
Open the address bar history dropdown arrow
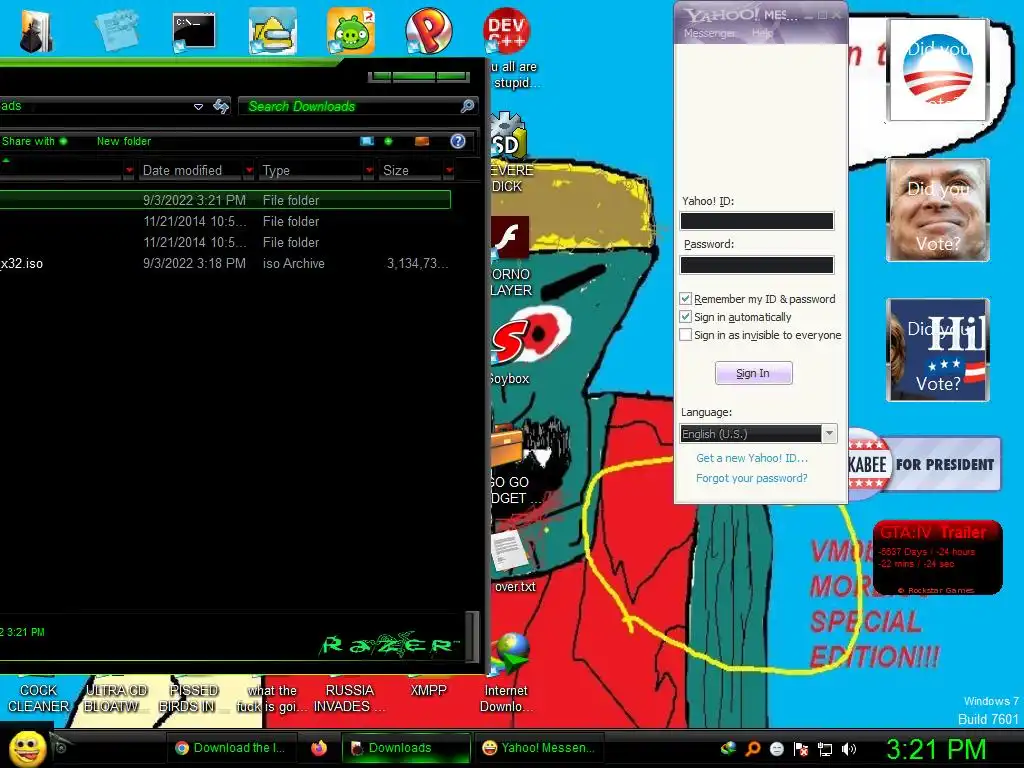click(199, 106)
